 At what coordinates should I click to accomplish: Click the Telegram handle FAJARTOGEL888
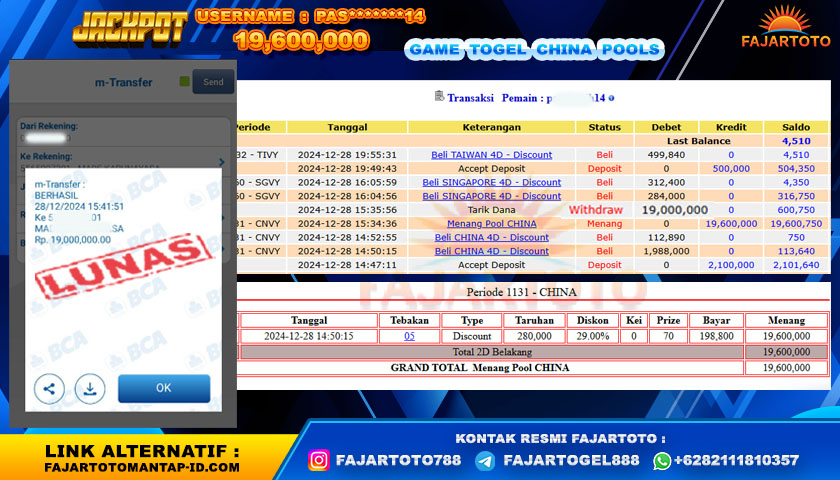[x=571, y=460]
